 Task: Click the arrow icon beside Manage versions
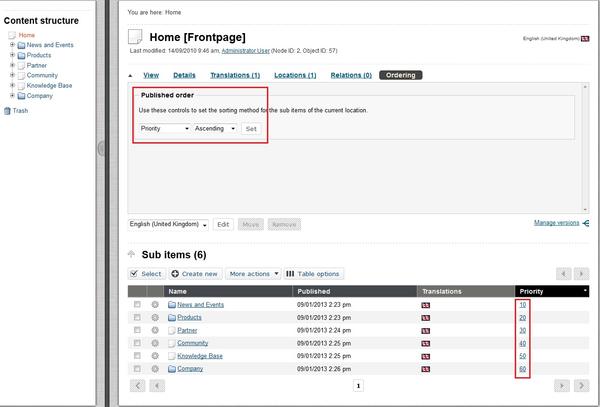coord(585,223)
